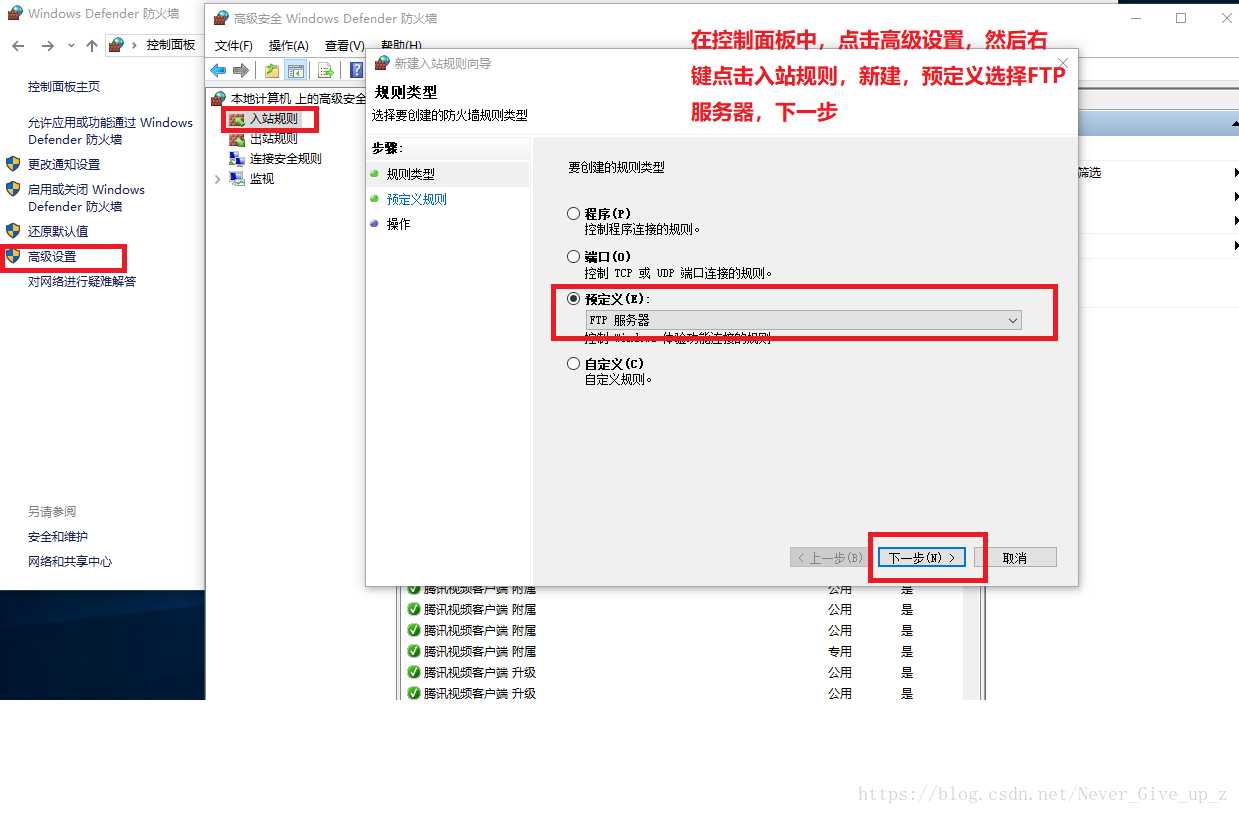
Task: Open the 操作(A) menu
Action: click(288, 45)
